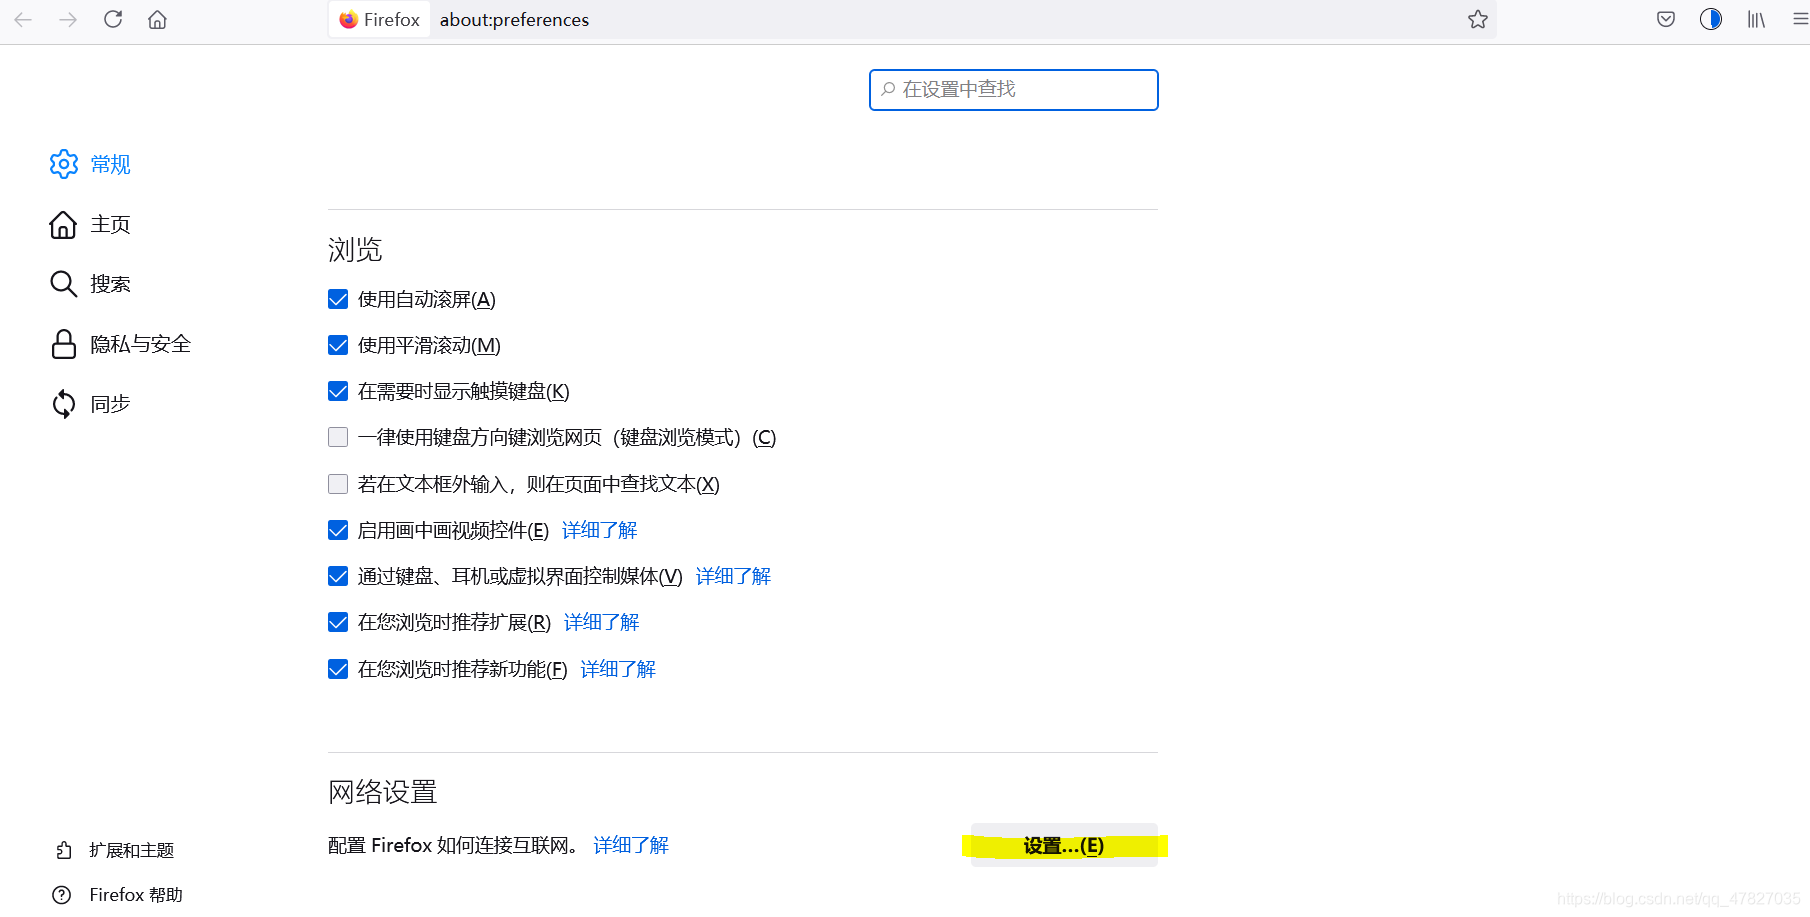1810x917 pixels.
Task: Click the padlock icon for 隐私与安全
Action: (x=64, y=344)
